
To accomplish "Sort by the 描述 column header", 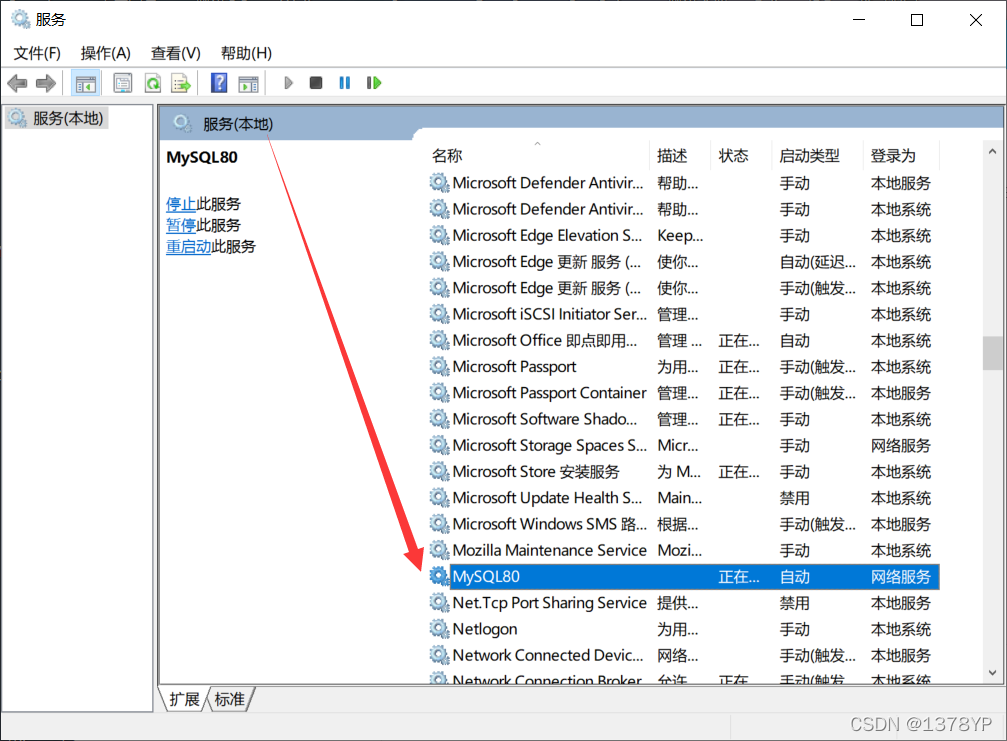I will (x=679, y=155).
